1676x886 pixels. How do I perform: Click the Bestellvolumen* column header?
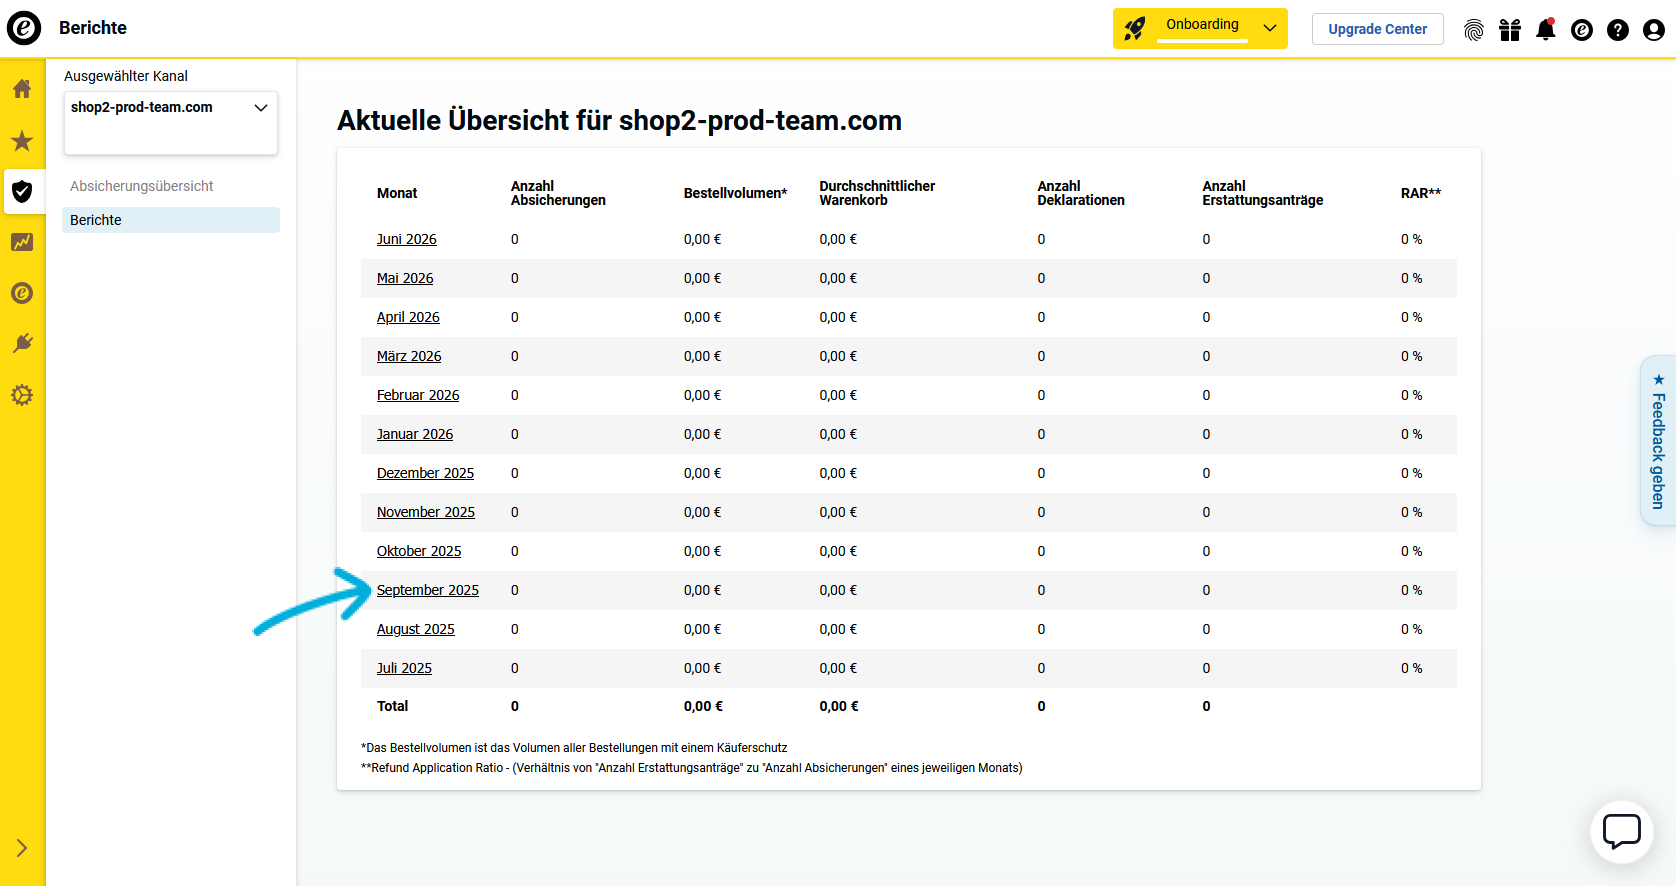pyautogui.click(x=735, y=193)
